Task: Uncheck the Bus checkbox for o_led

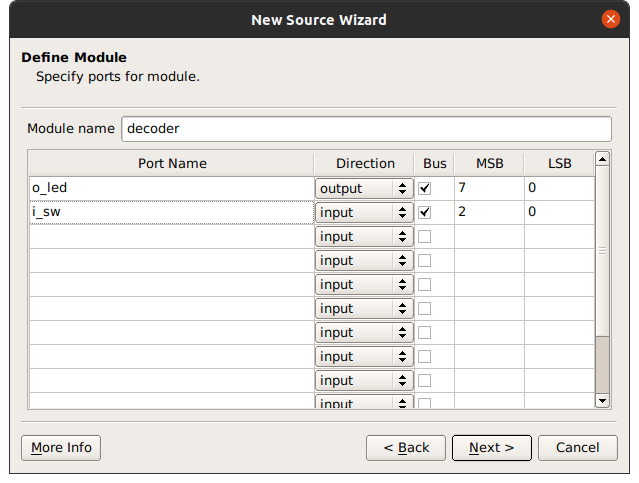Action: (425, 188)
